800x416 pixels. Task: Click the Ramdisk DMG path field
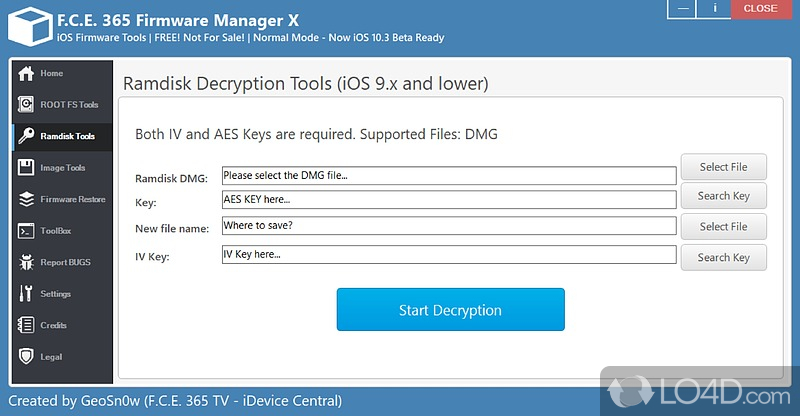[x=448, y=176]
